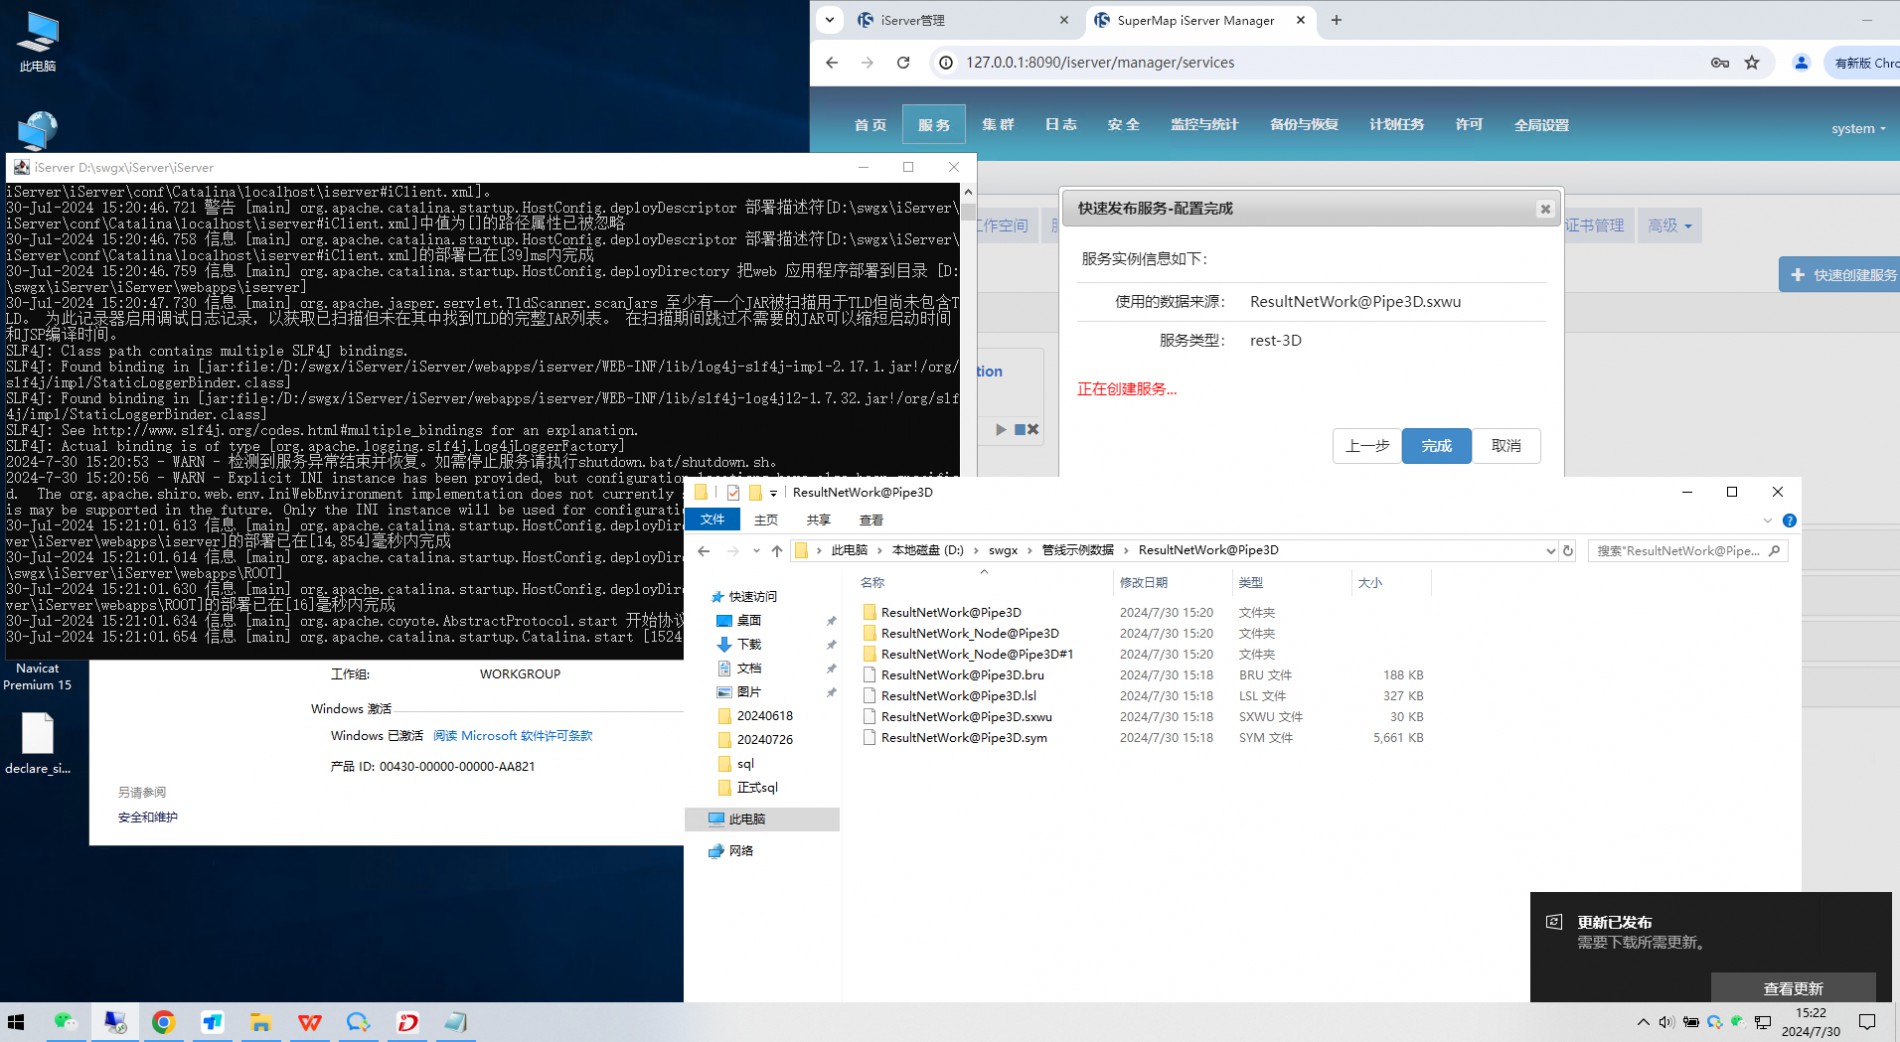Select the 管线示例数据 breadcrumb segment
Image resolution: width=1900 pixels, height=1042 pixels.
tap(1077, 550)
